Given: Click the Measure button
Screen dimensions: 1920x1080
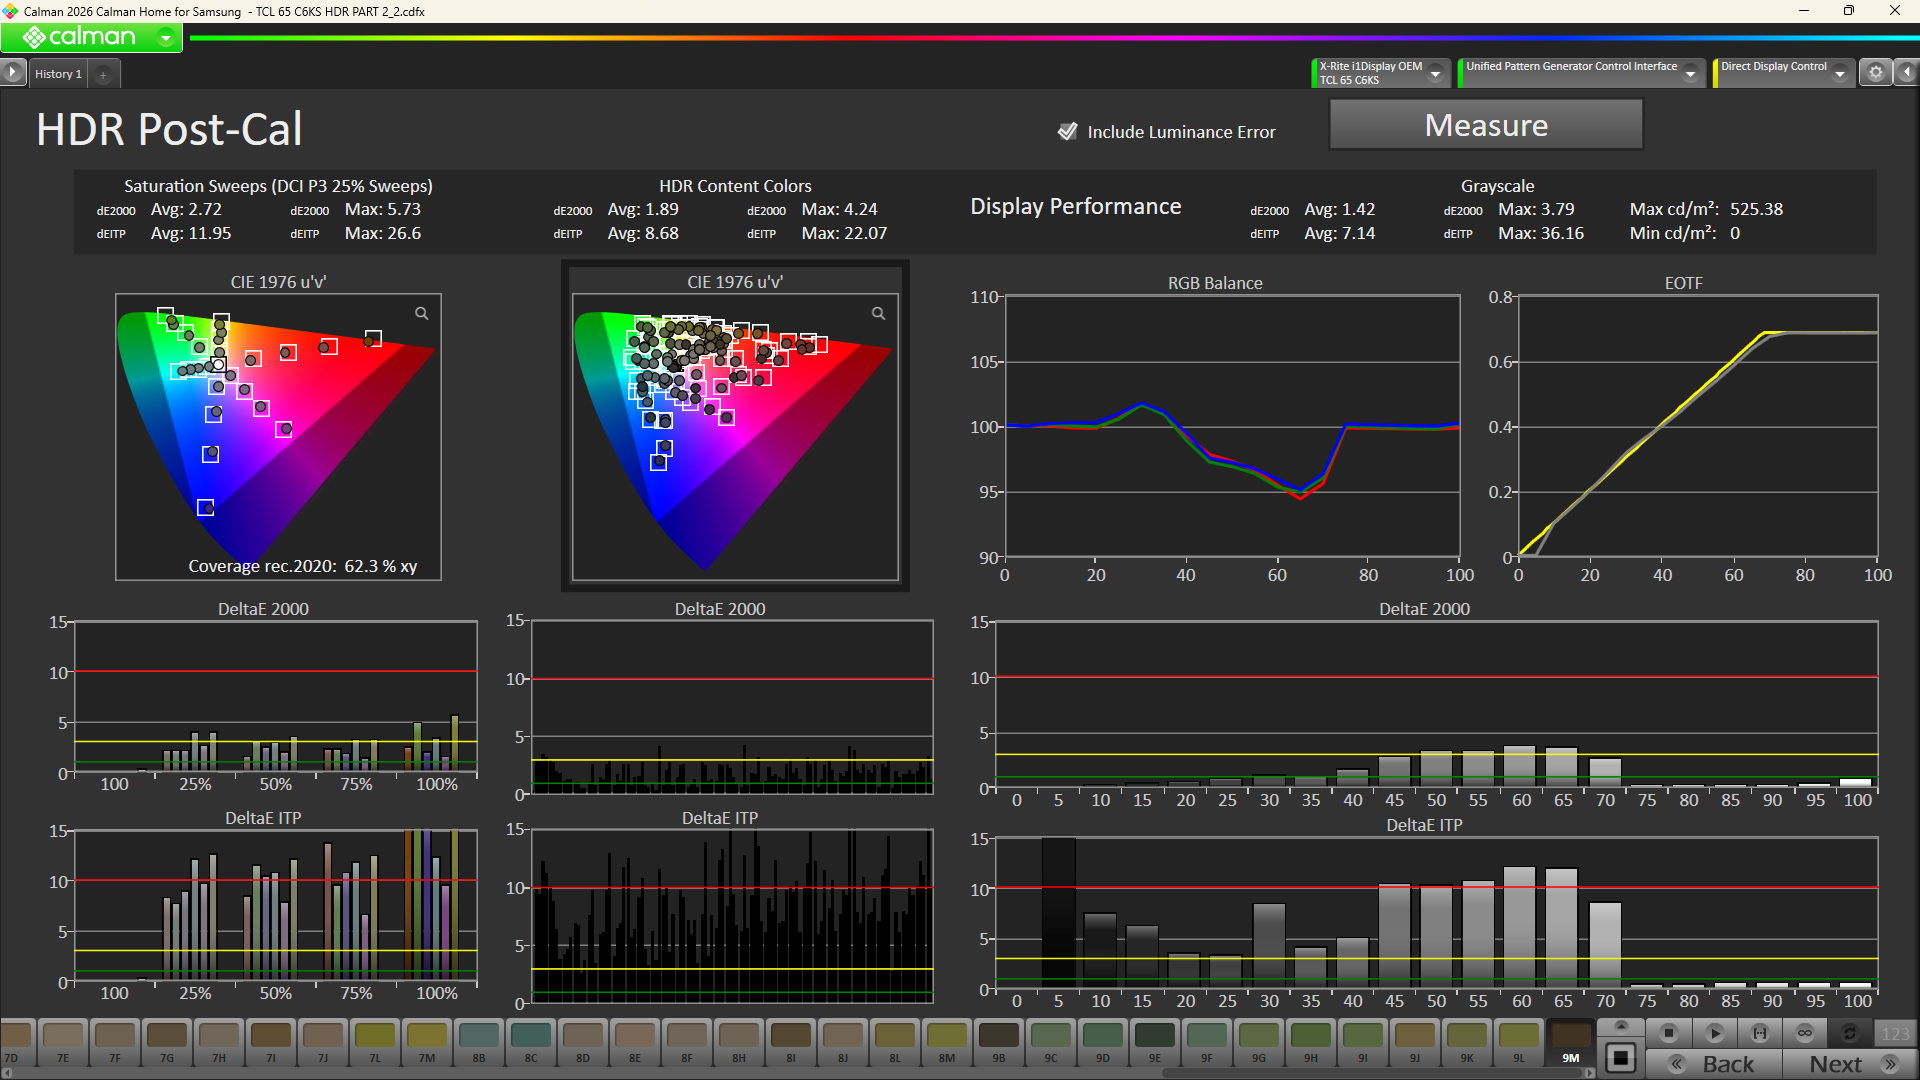Looking at the screenshot, I should pyautogui.click(x=1485, y=126).
